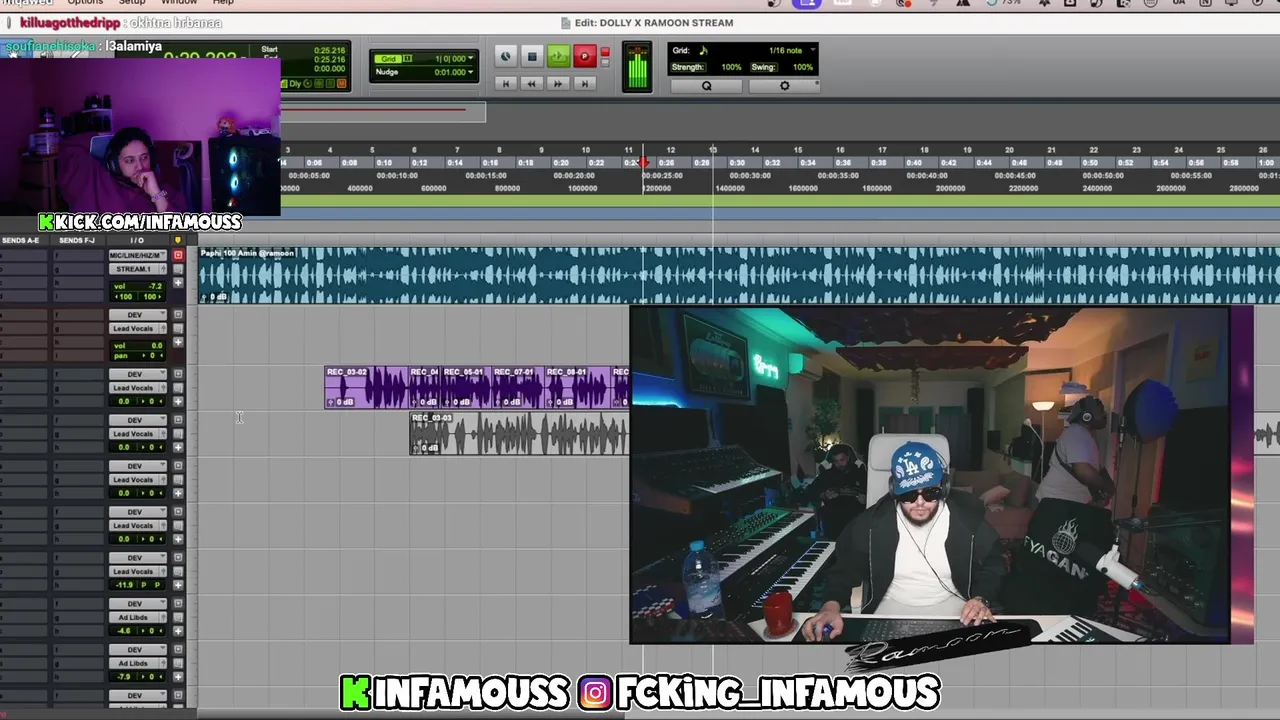The height and width of the screenshot is (720, 1280).
Task: Click the small grey indicator beside Record
Action: pos(604,63)
